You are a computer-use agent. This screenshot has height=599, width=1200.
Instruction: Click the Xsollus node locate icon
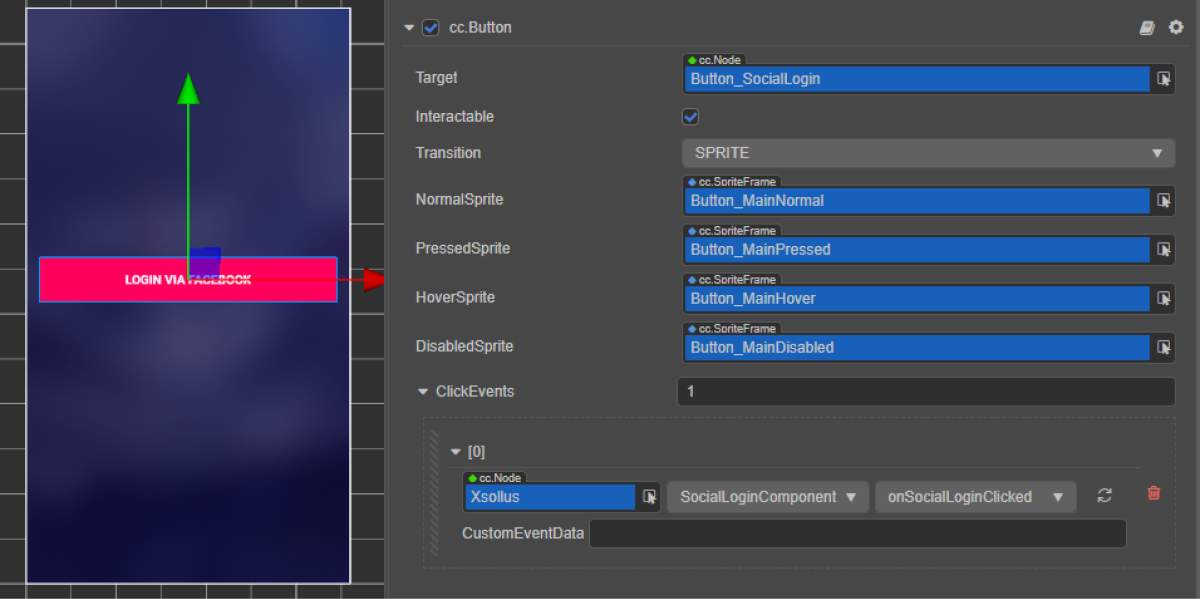pyautogui.click(x=649, y=497)
